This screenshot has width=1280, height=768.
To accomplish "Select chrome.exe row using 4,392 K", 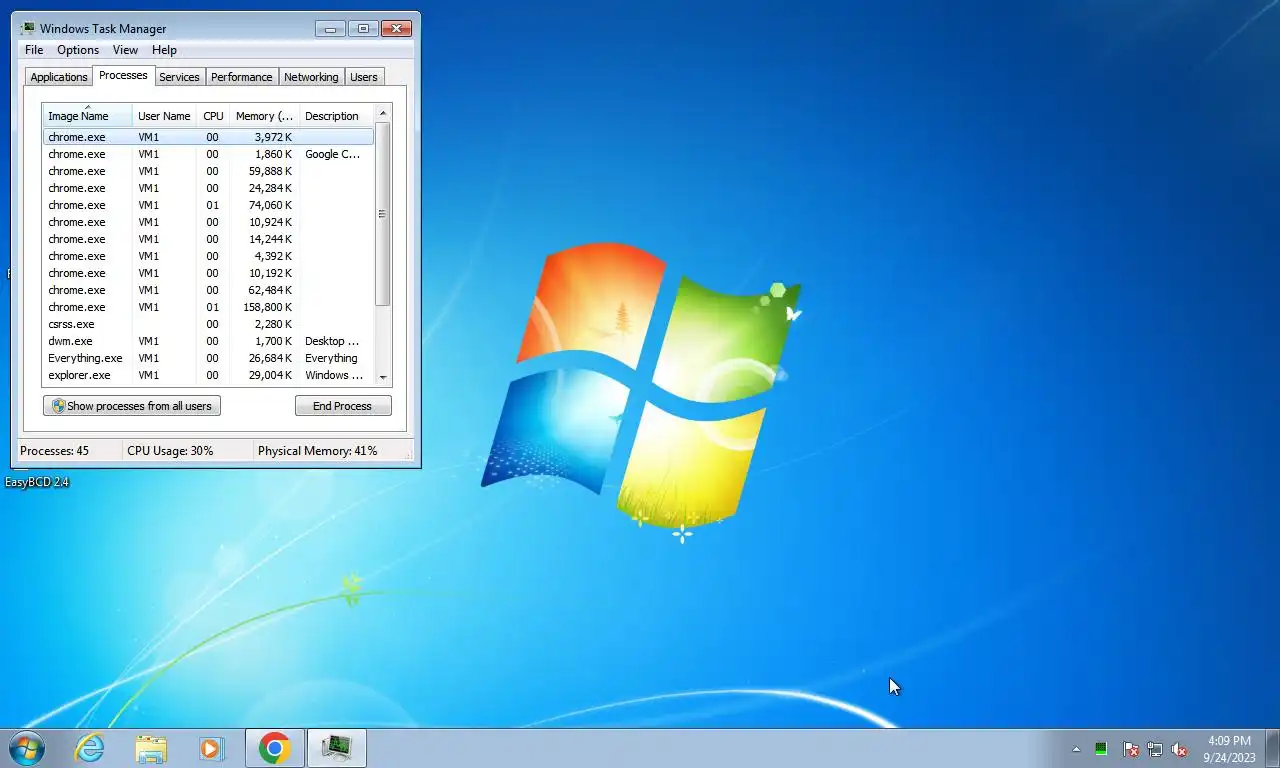I will (208, 256).
